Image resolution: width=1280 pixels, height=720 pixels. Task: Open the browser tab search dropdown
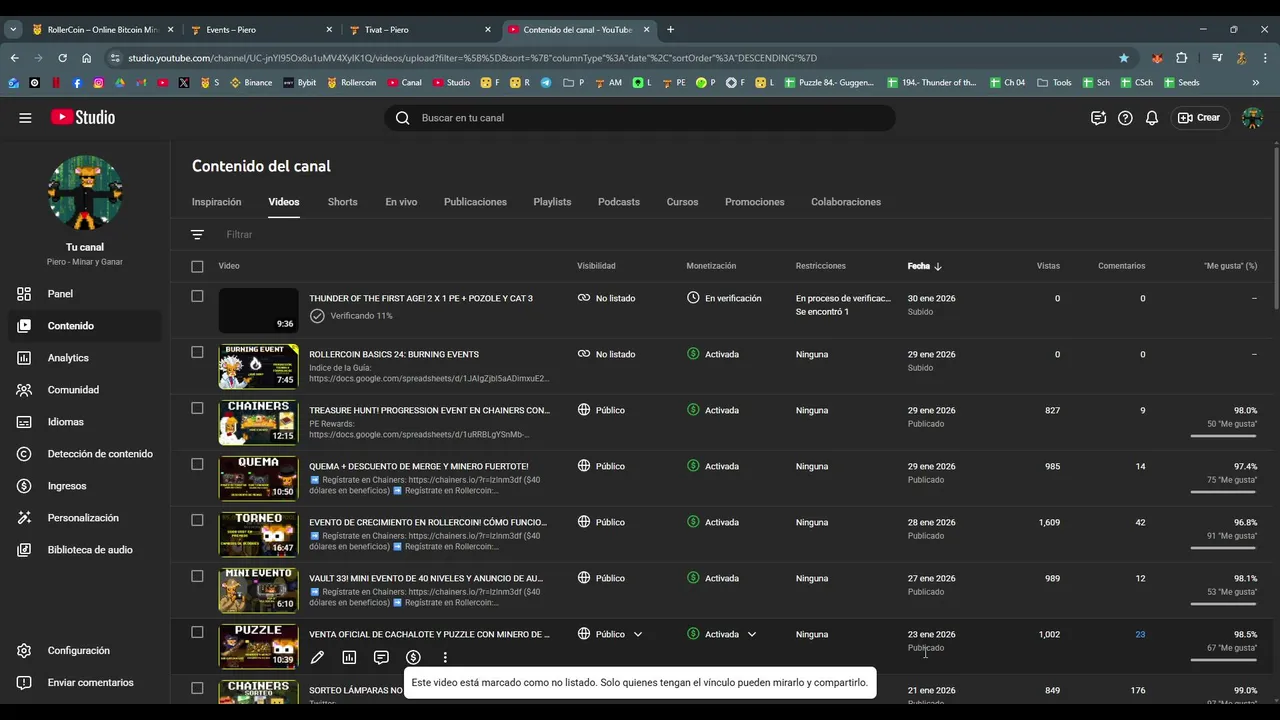click(x=13, y=30)
